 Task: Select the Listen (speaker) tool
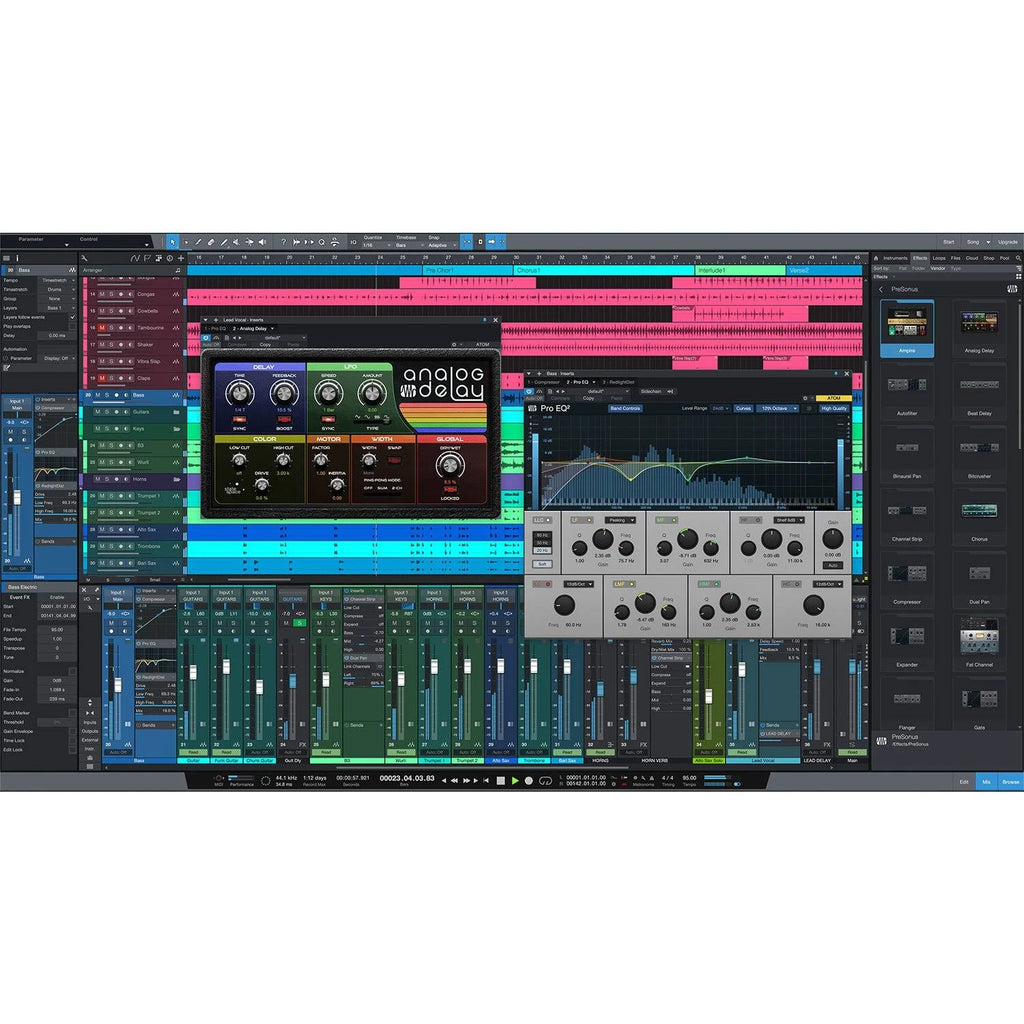coord(262,242)
